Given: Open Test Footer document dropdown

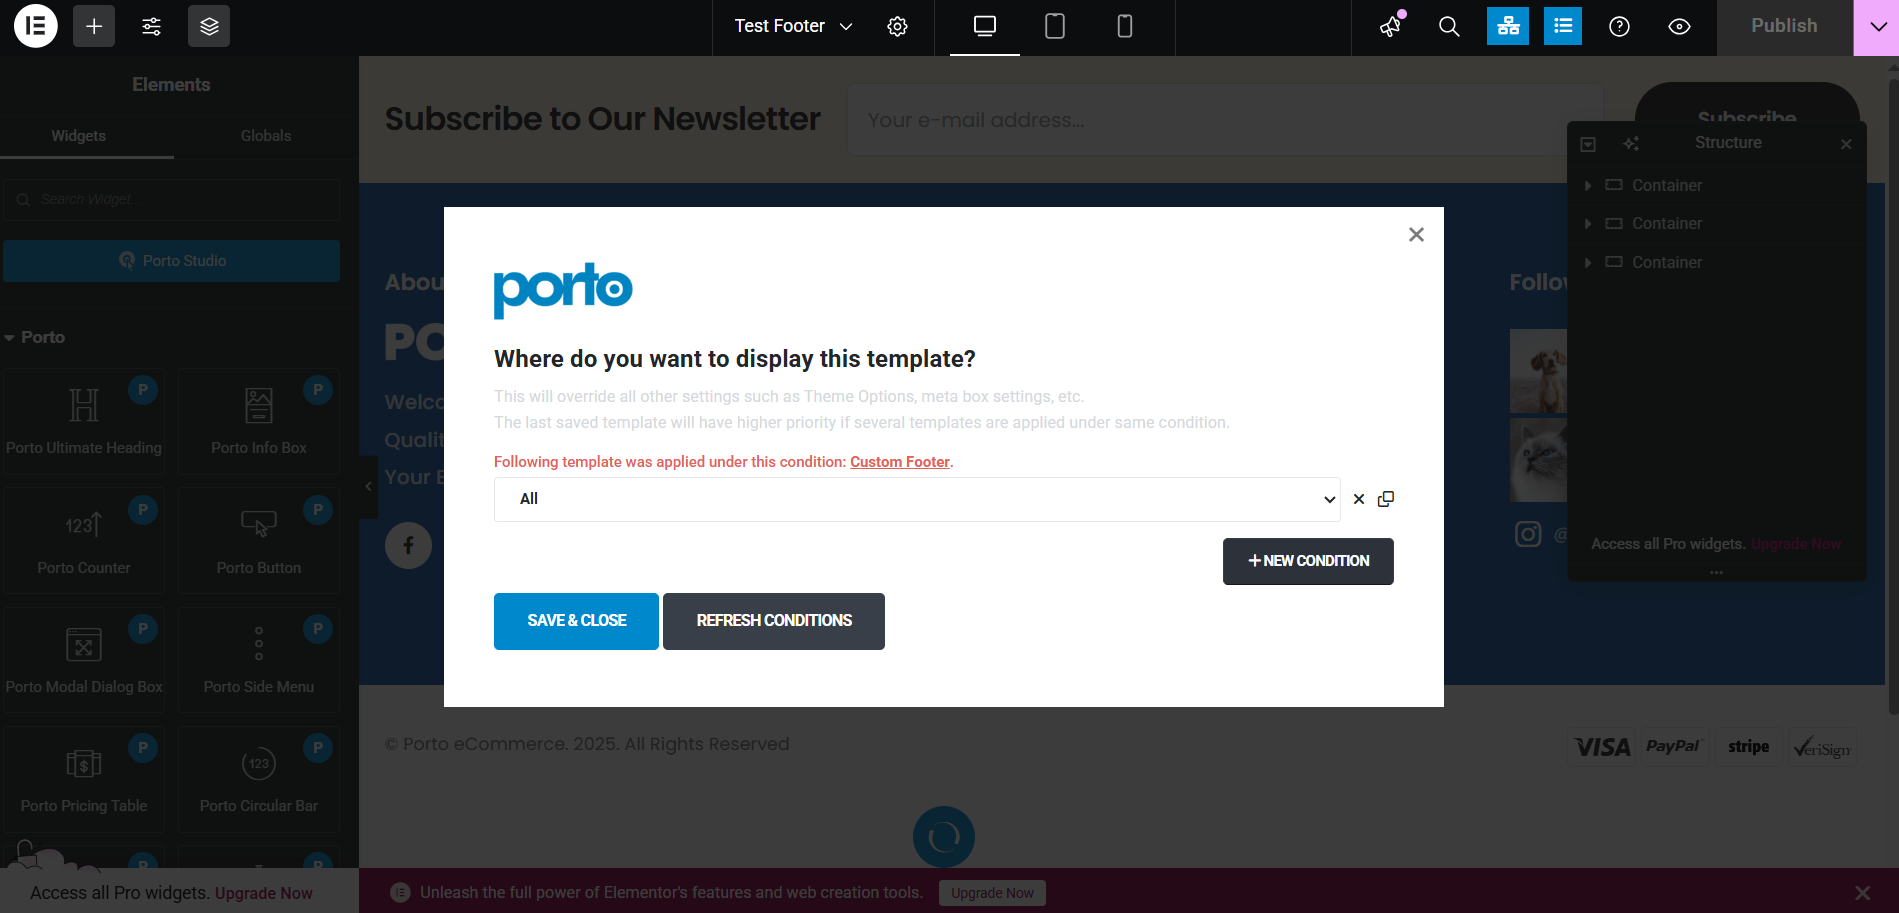Looking at the screenshot, I should (x=793, y=26).
